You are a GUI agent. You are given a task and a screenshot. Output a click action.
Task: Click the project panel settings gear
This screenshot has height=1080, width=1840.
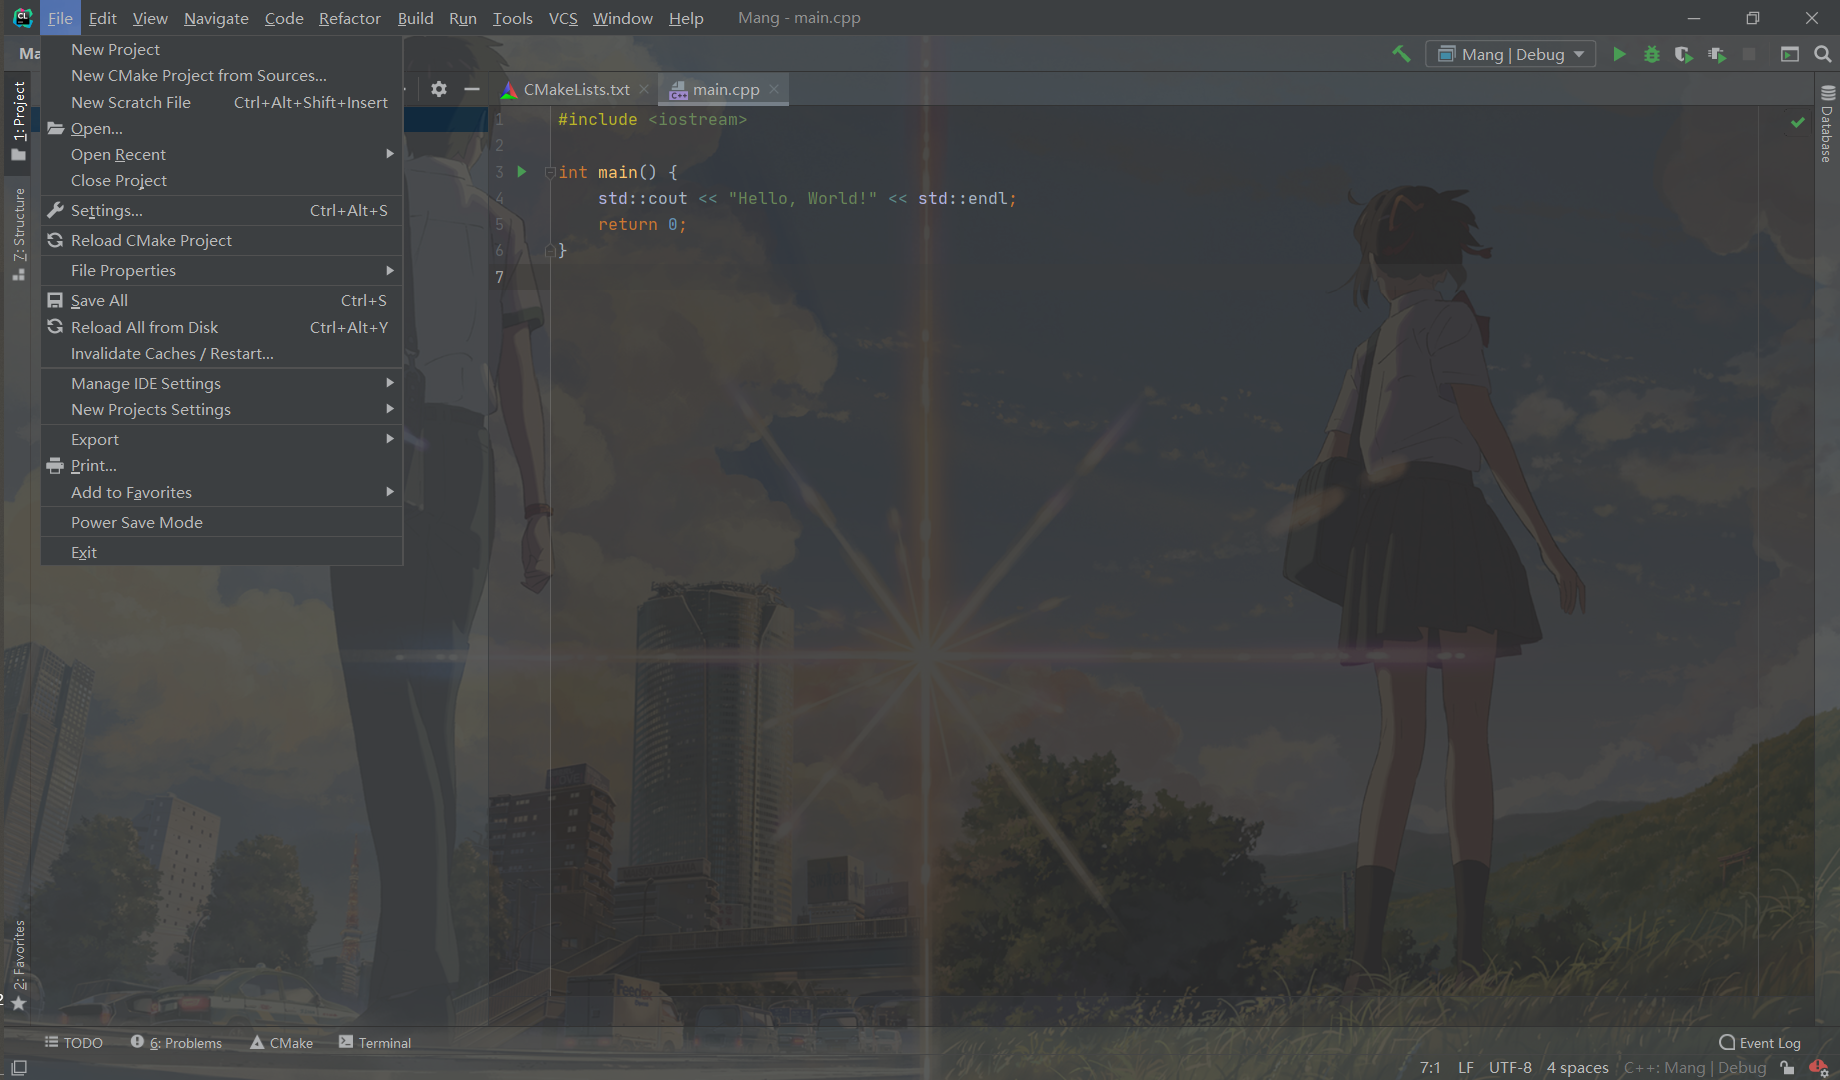[438, 89]
